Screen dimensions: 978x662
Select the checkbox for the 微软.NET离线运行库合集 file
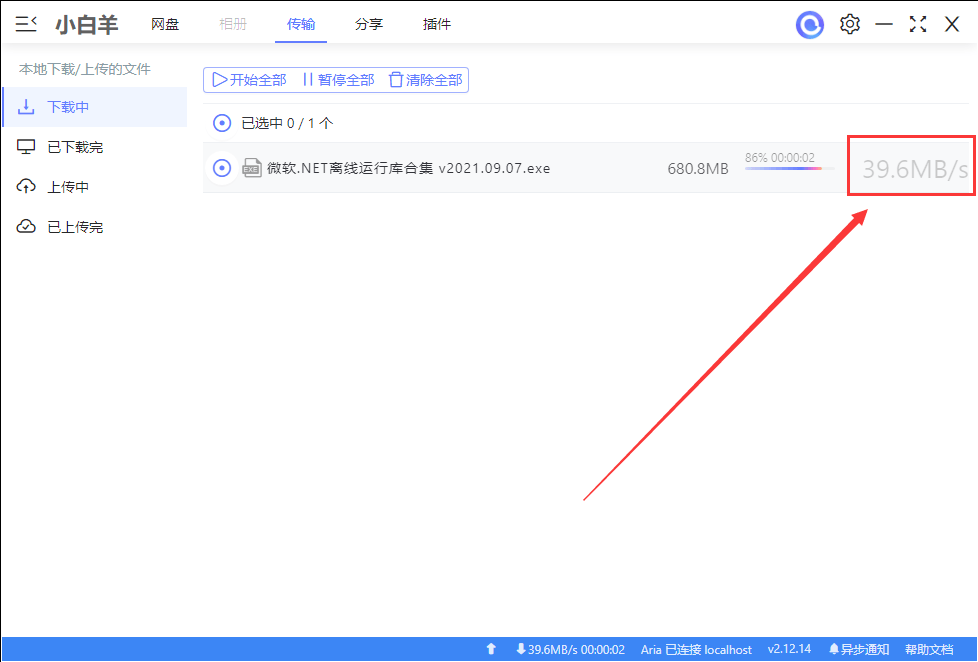(x=222, y=168)
